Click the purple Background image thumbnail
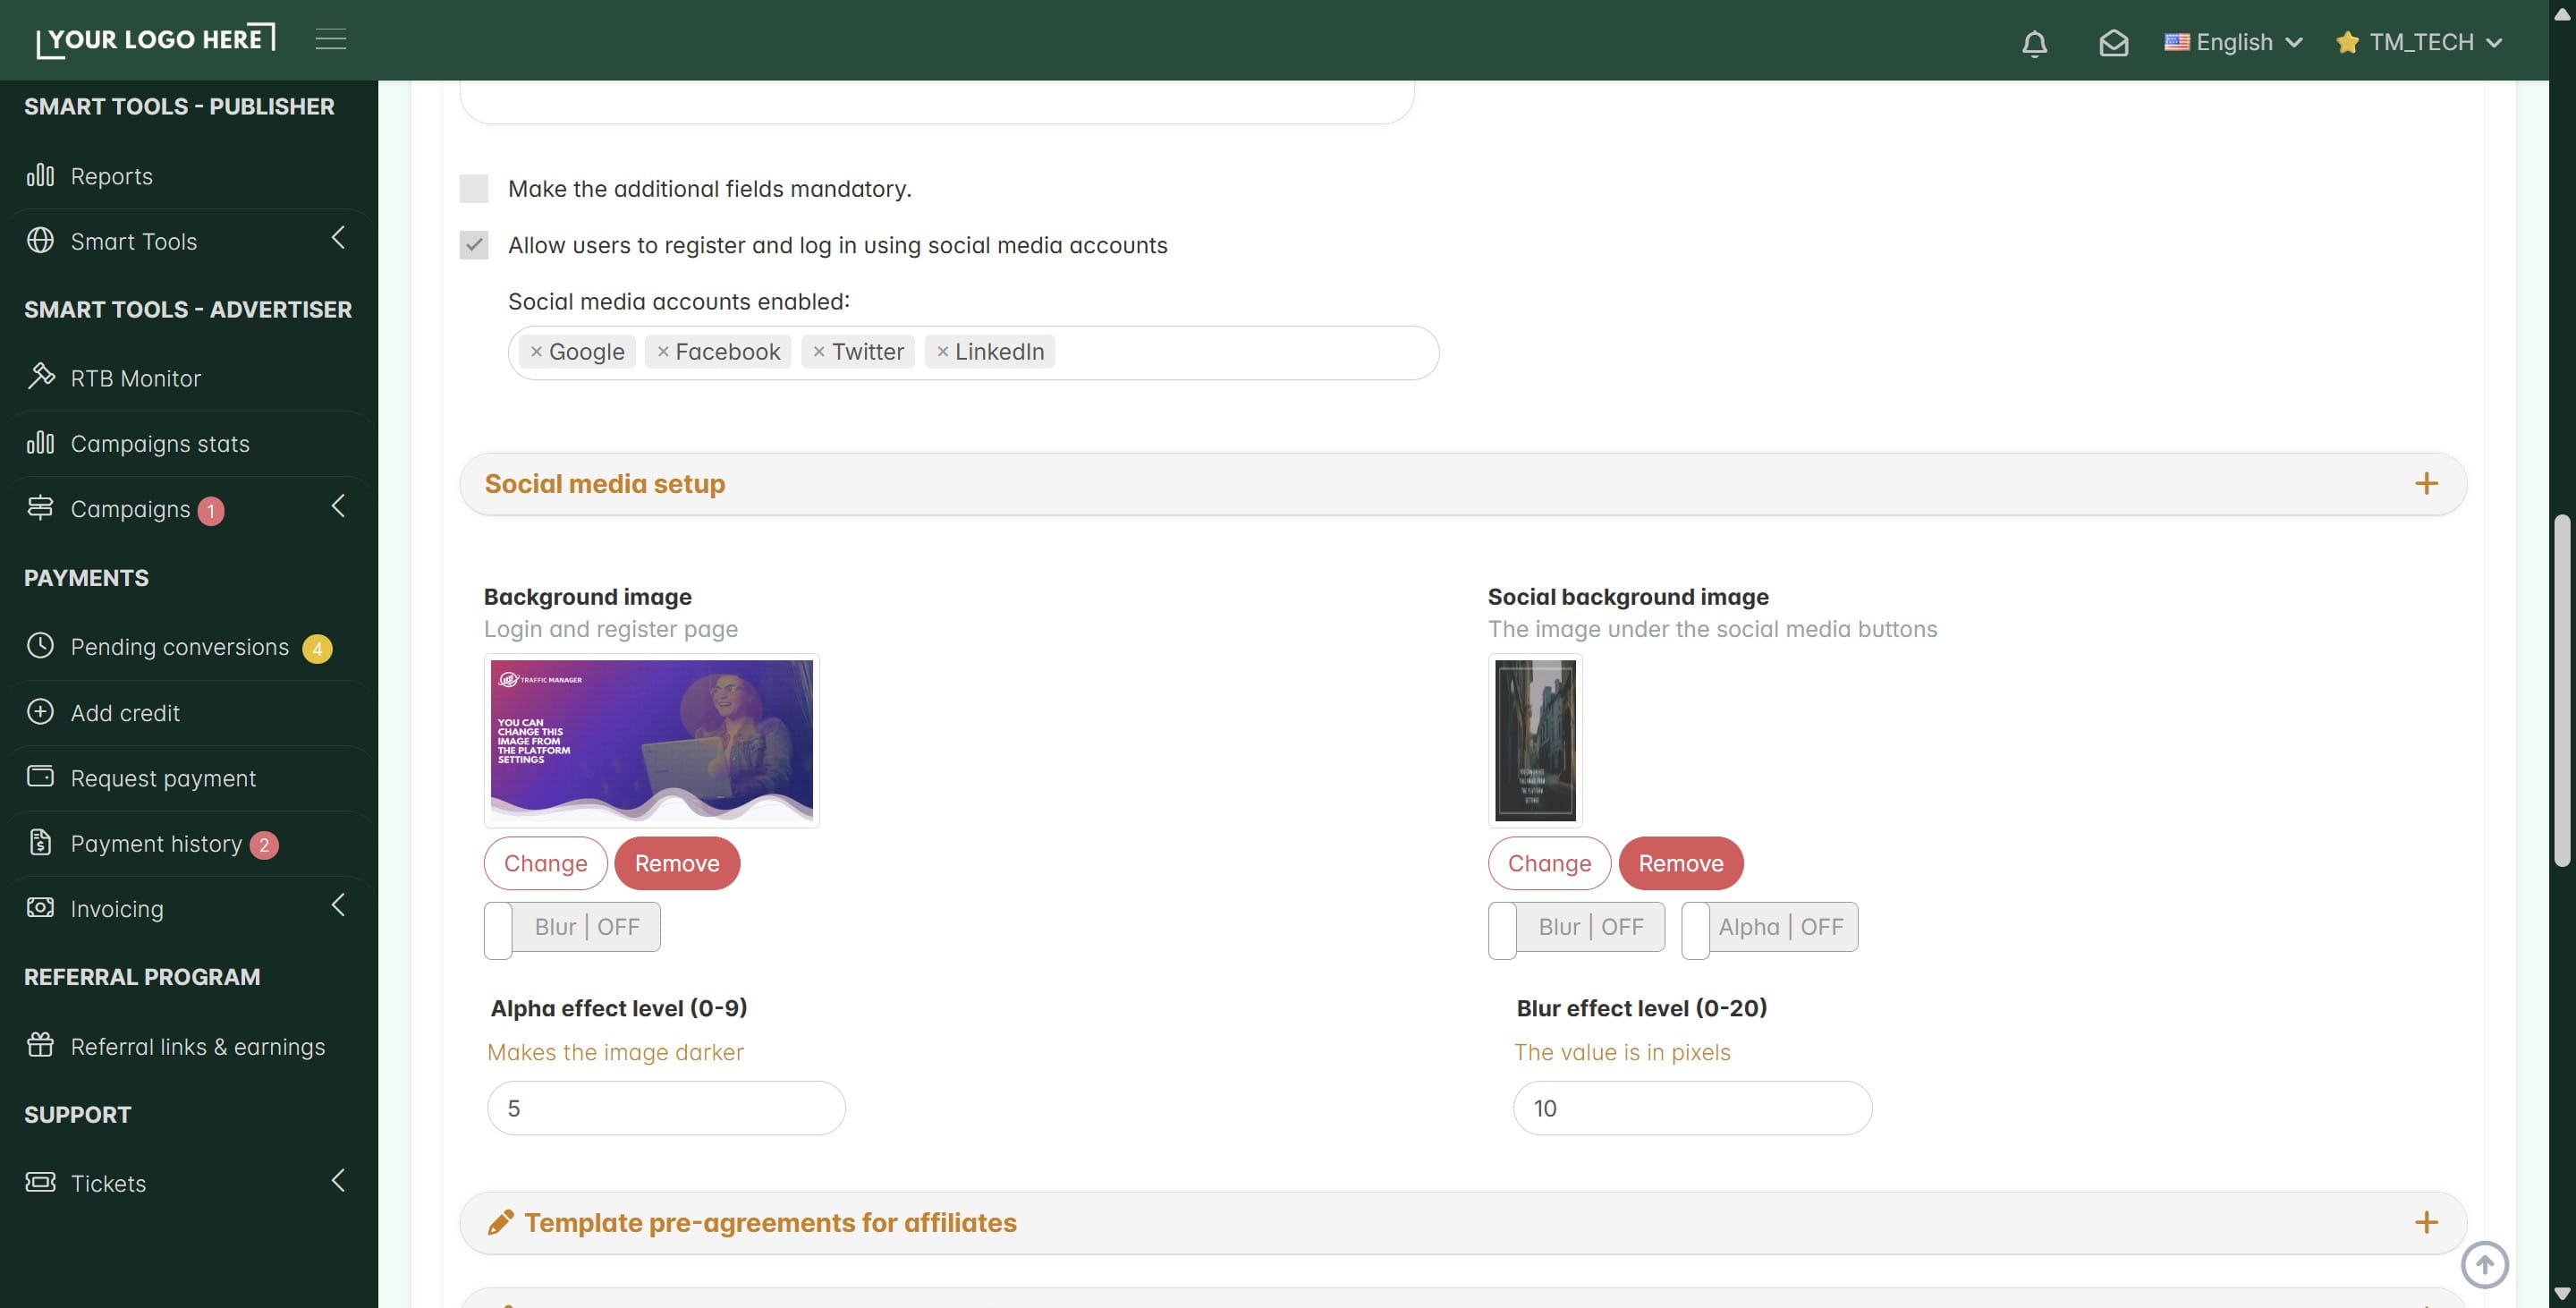Viewport: 2576px width, 1308px height. [x=652, y=740]
